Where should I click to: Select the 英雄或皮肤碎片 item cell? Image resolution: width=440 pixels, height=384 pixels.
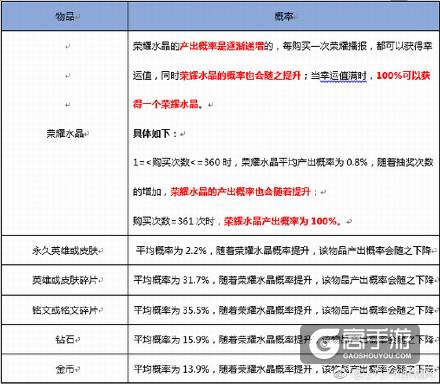tap(65, 280)
